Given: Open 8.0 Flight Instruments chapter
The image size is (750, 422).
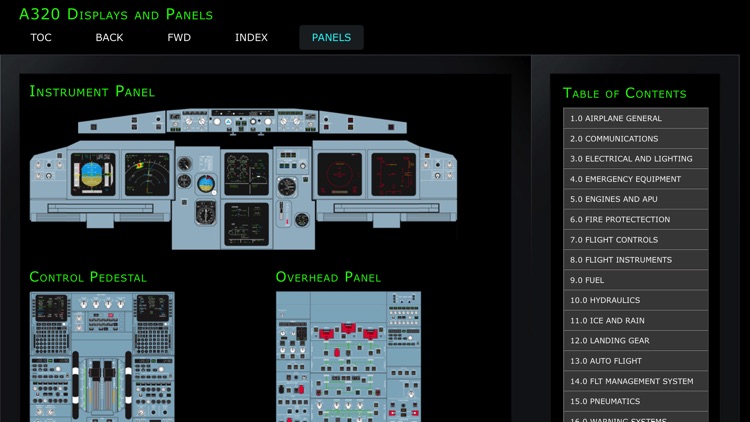Looking at the screenshot, I should 636,260.
